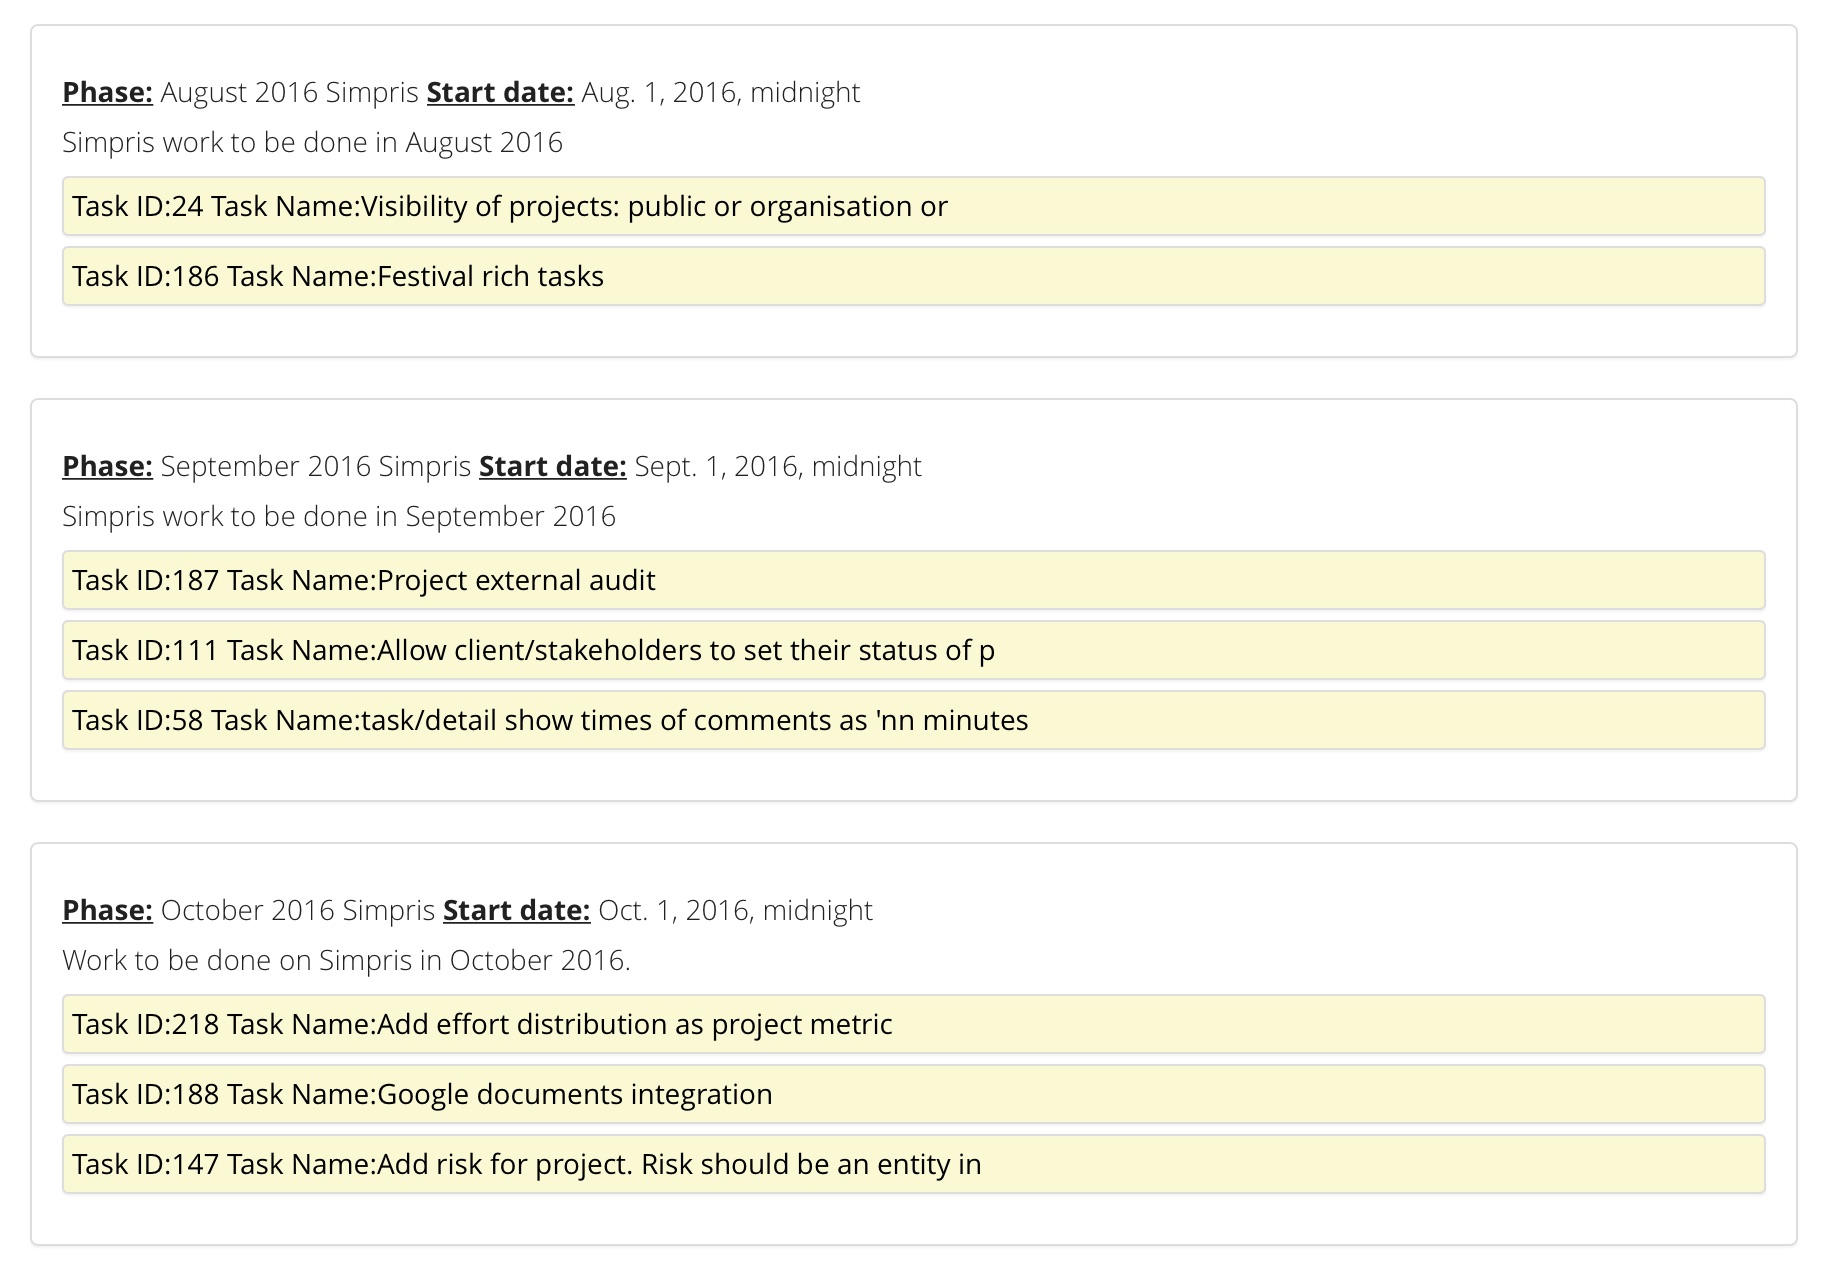Open task 58 show times of comments
Image resolution: width=1824 pixels, height=1270 pixels.
pos(913,720)
